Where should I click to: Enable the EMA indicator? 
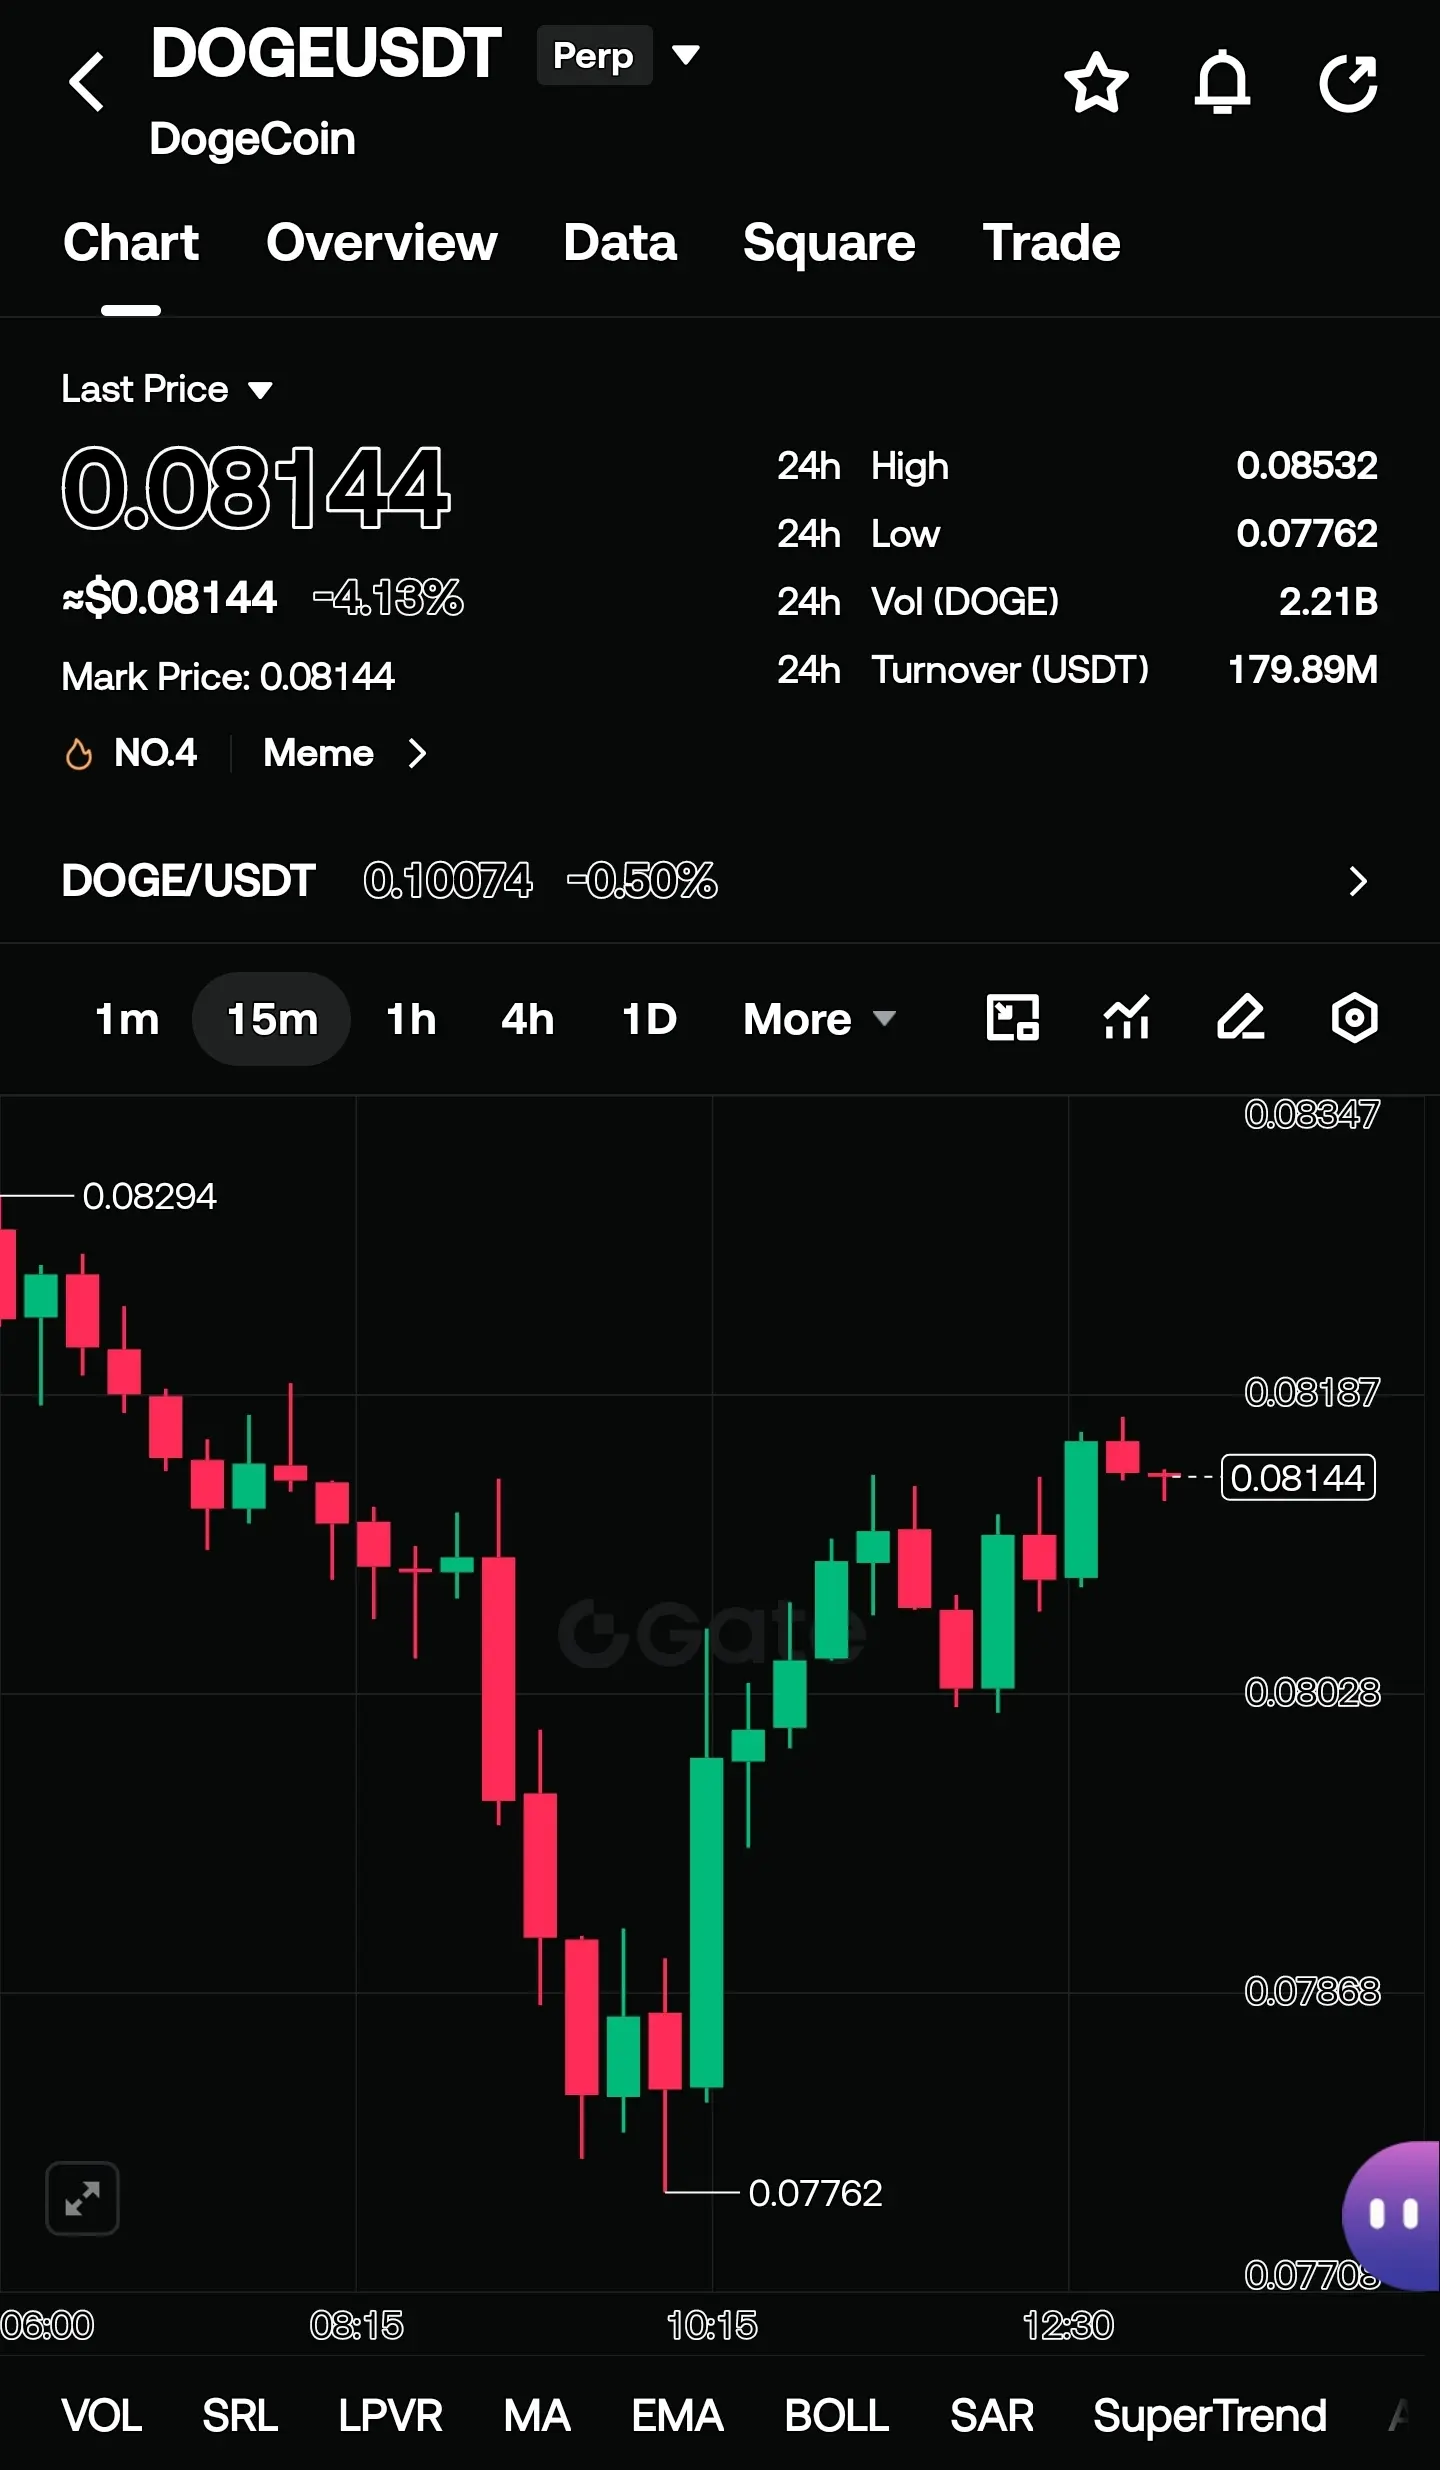click(x=677, y=2416)
